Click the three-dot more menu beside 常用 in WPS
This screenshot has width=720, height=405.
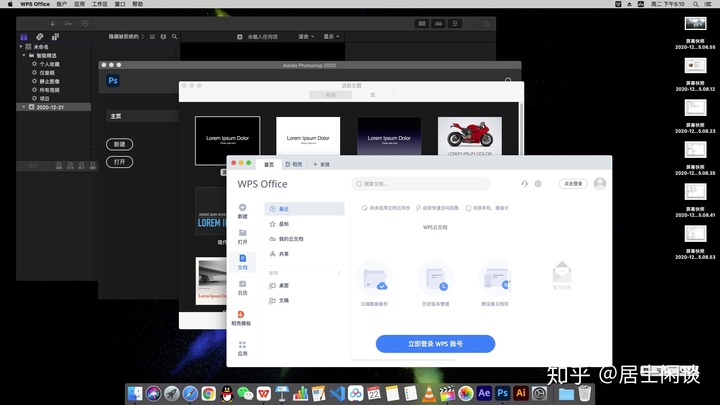[339, 273]
